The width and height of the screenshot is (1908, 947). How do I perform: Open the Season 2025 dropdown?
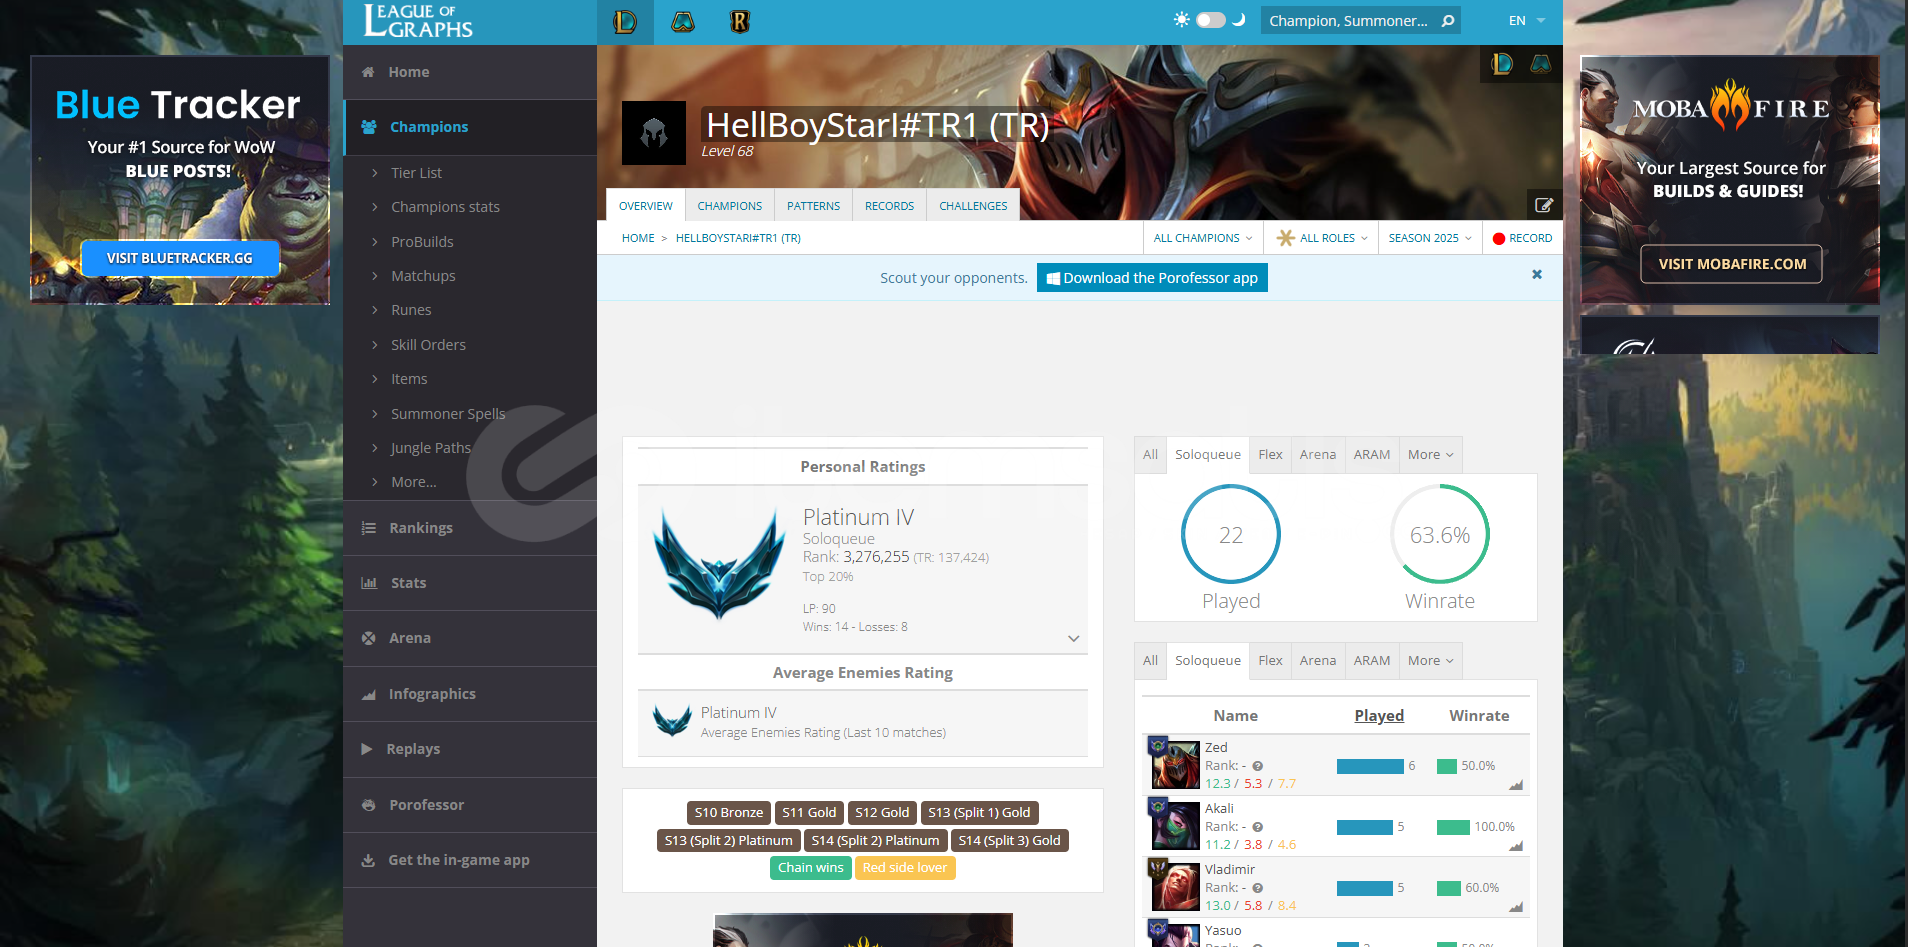click(x=1430, y=238)
